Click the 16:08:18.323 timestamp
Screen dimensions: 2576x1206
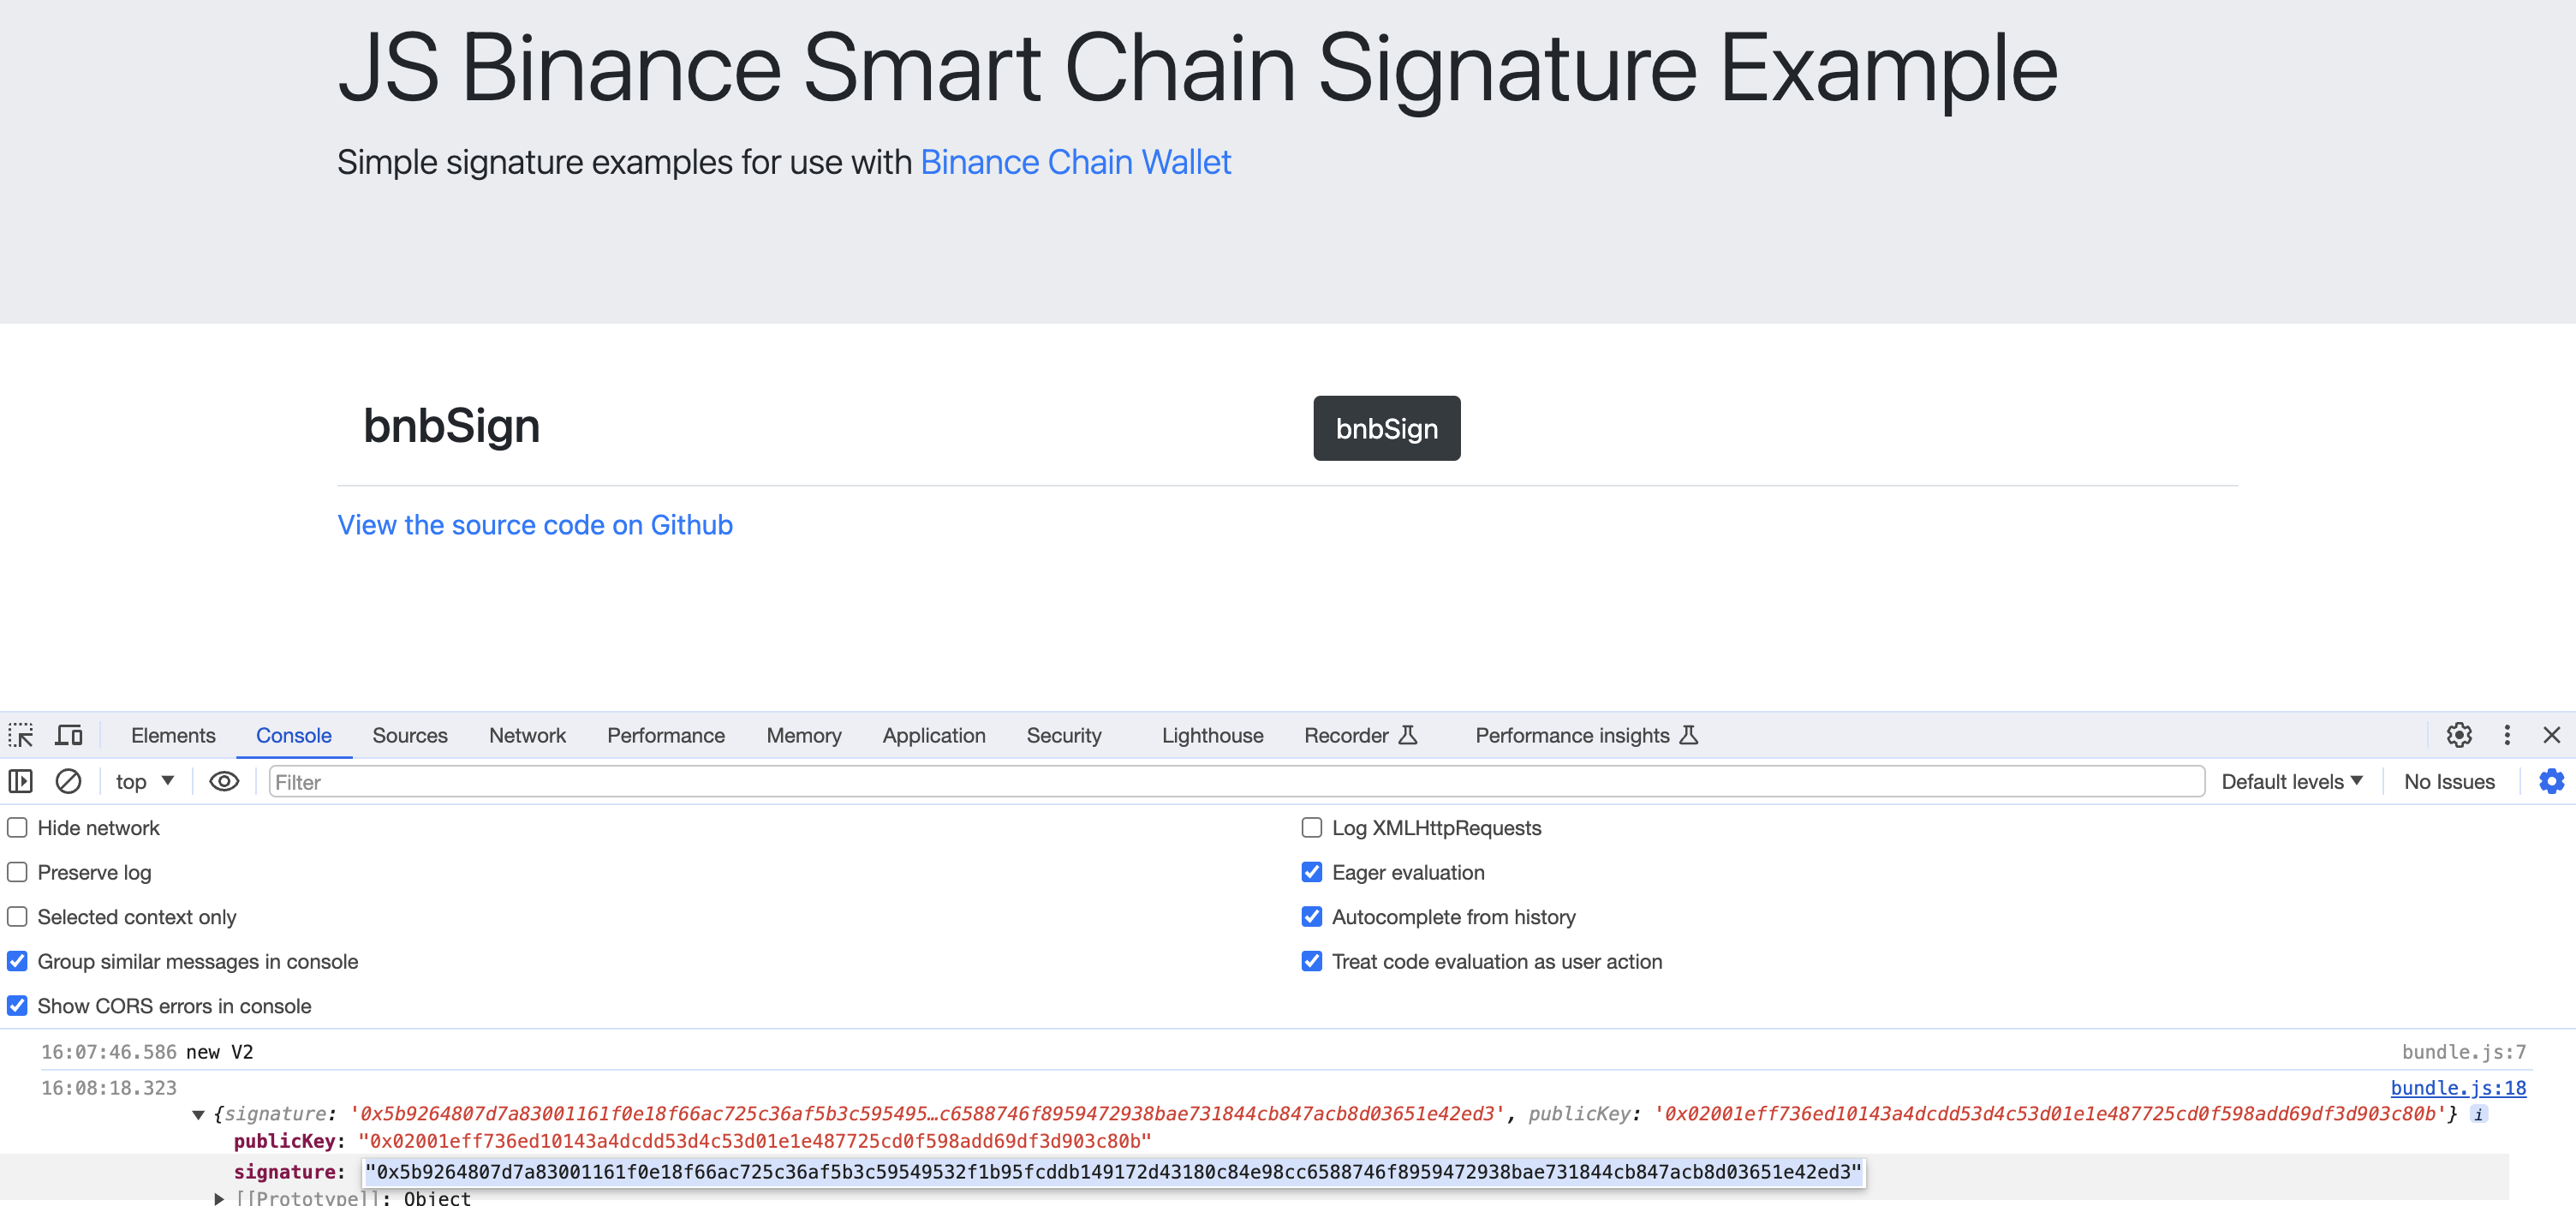click(109, 1087)
